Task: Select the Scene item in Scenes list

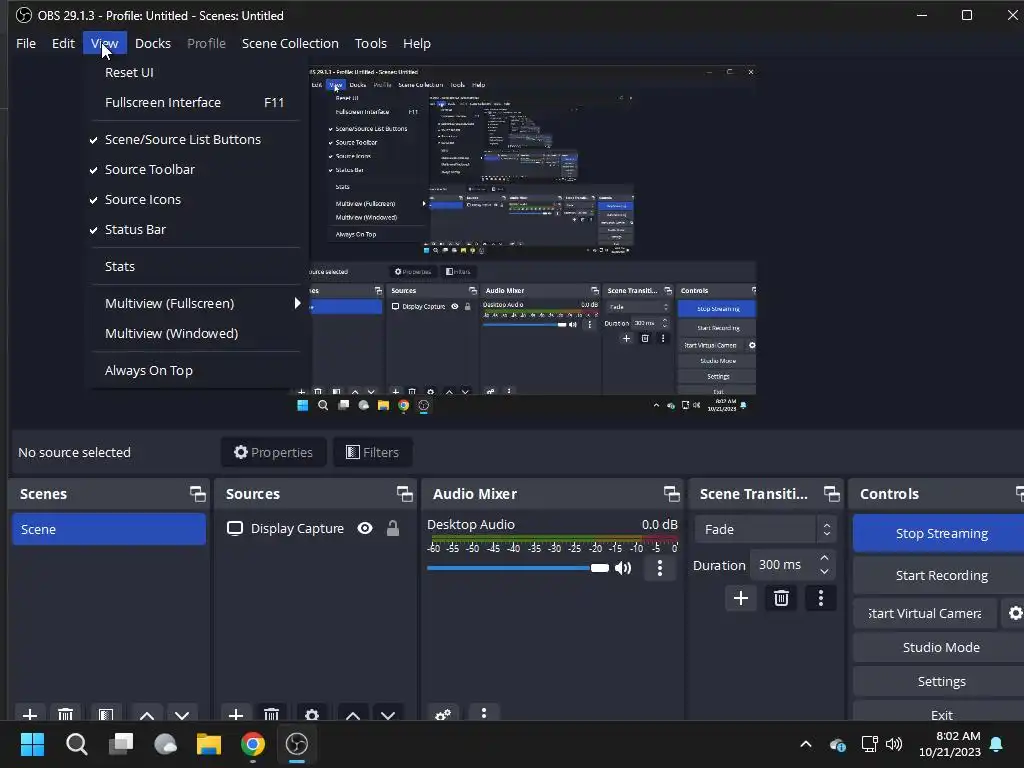Action: (109, 529)
